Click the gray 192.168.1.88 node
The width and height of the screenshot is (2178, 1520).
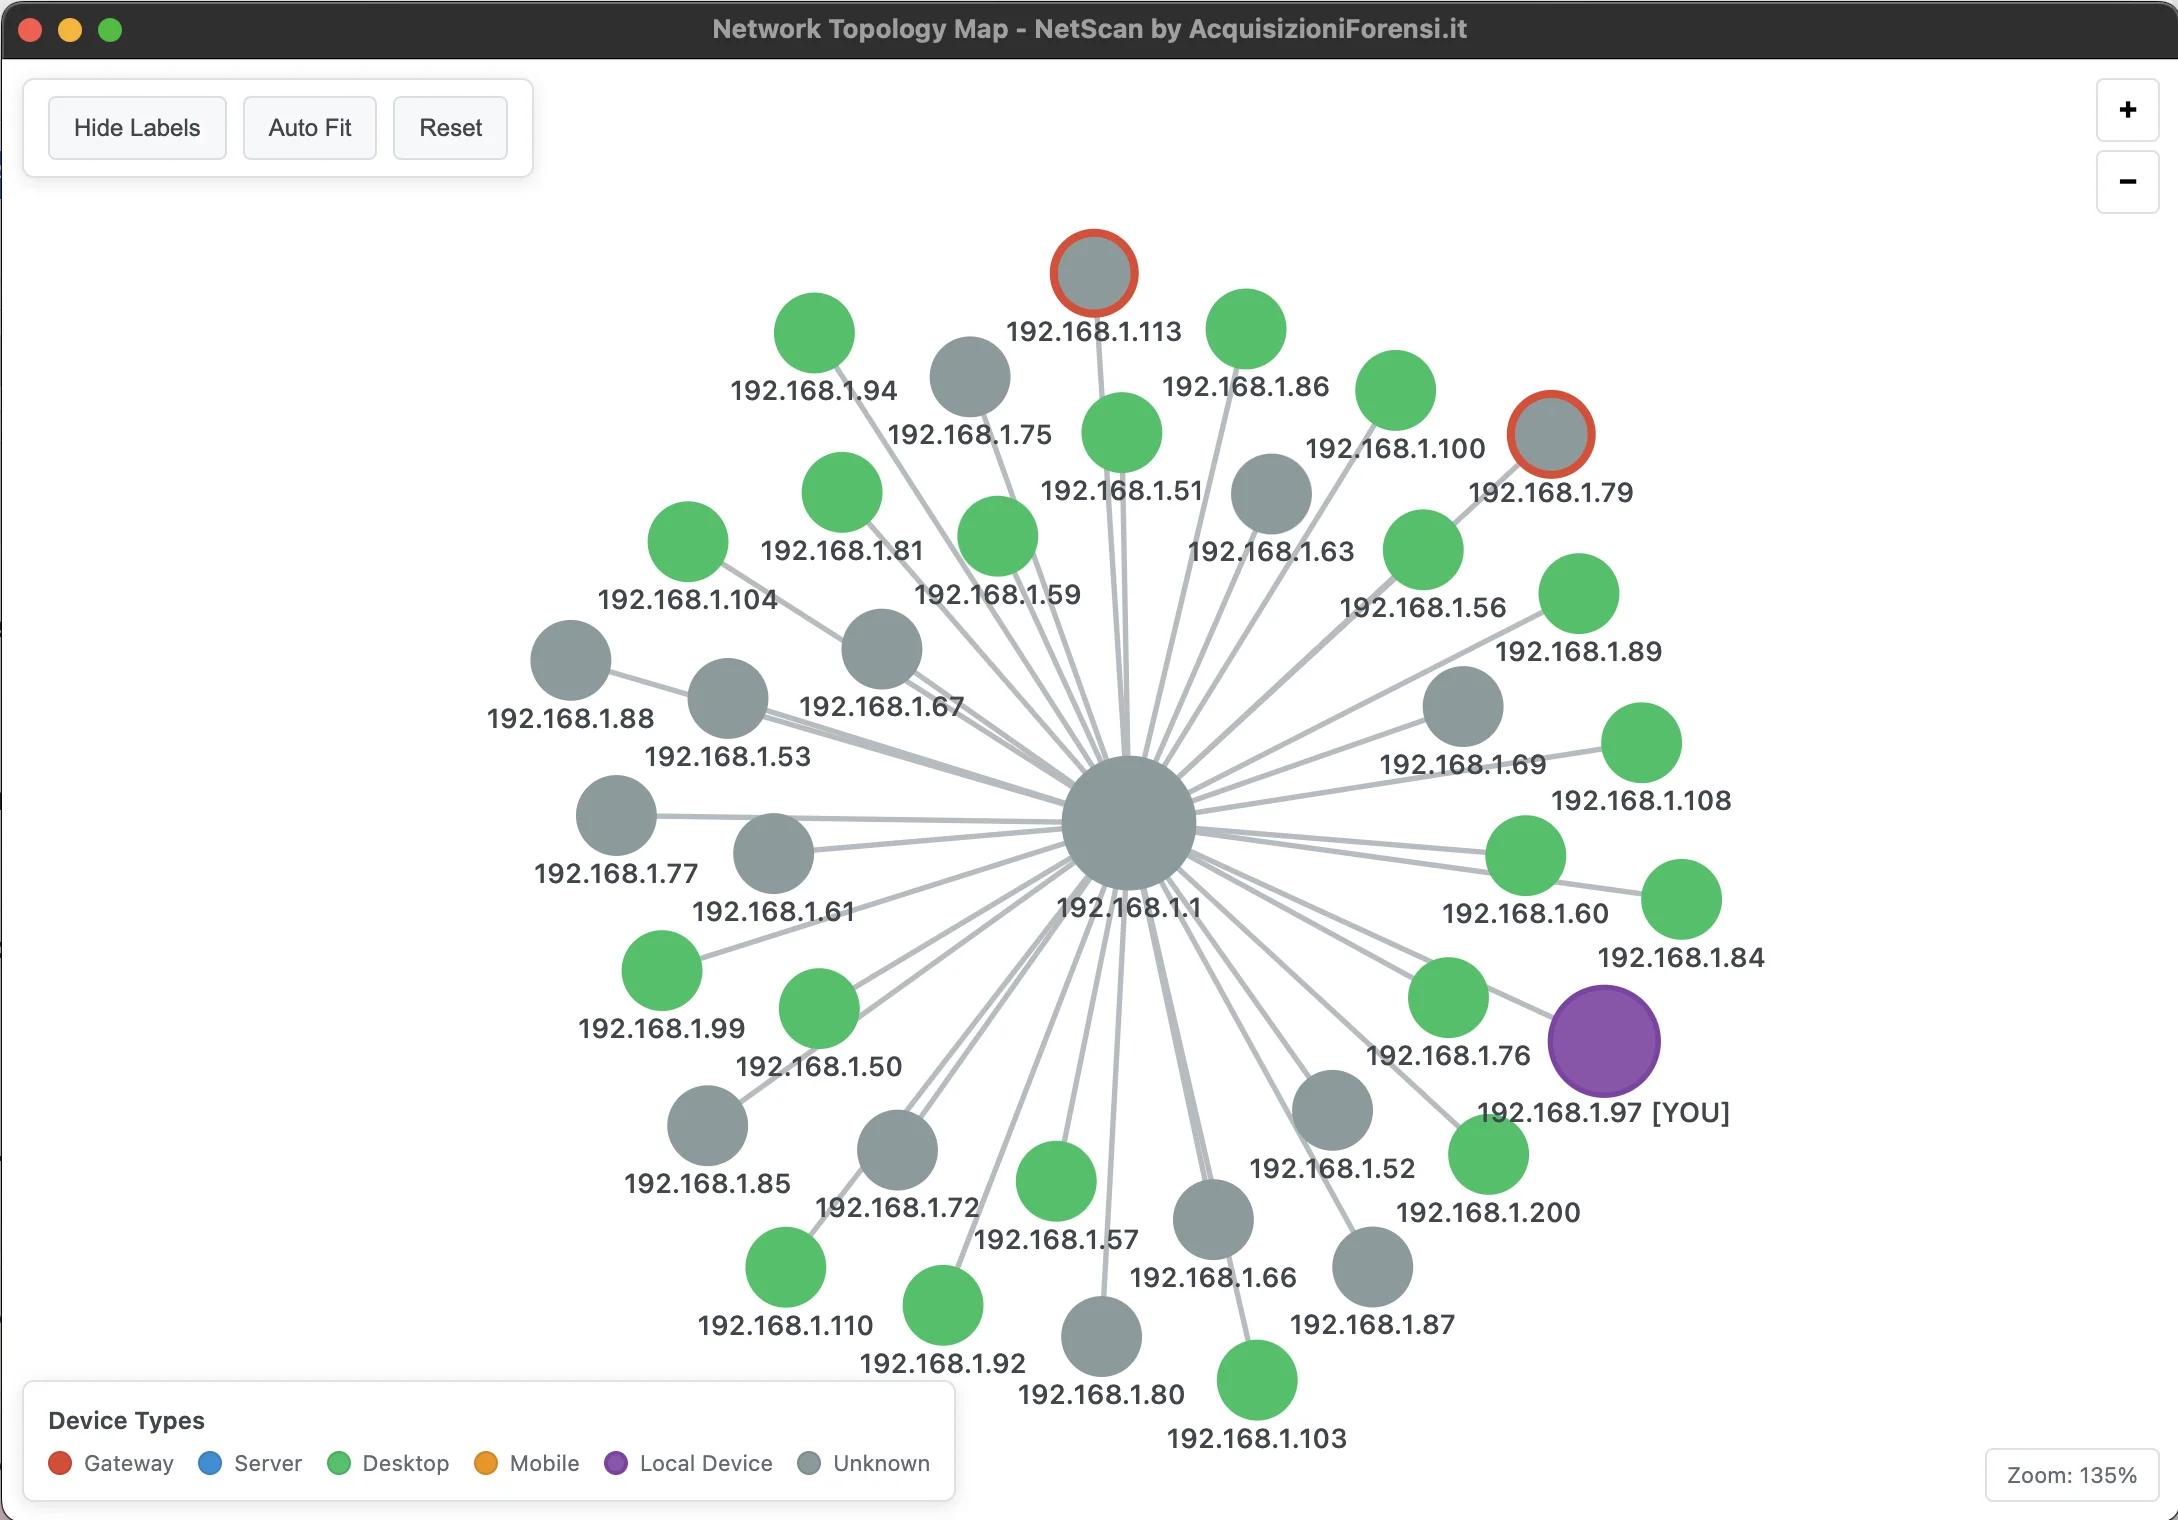click(571, 661)
